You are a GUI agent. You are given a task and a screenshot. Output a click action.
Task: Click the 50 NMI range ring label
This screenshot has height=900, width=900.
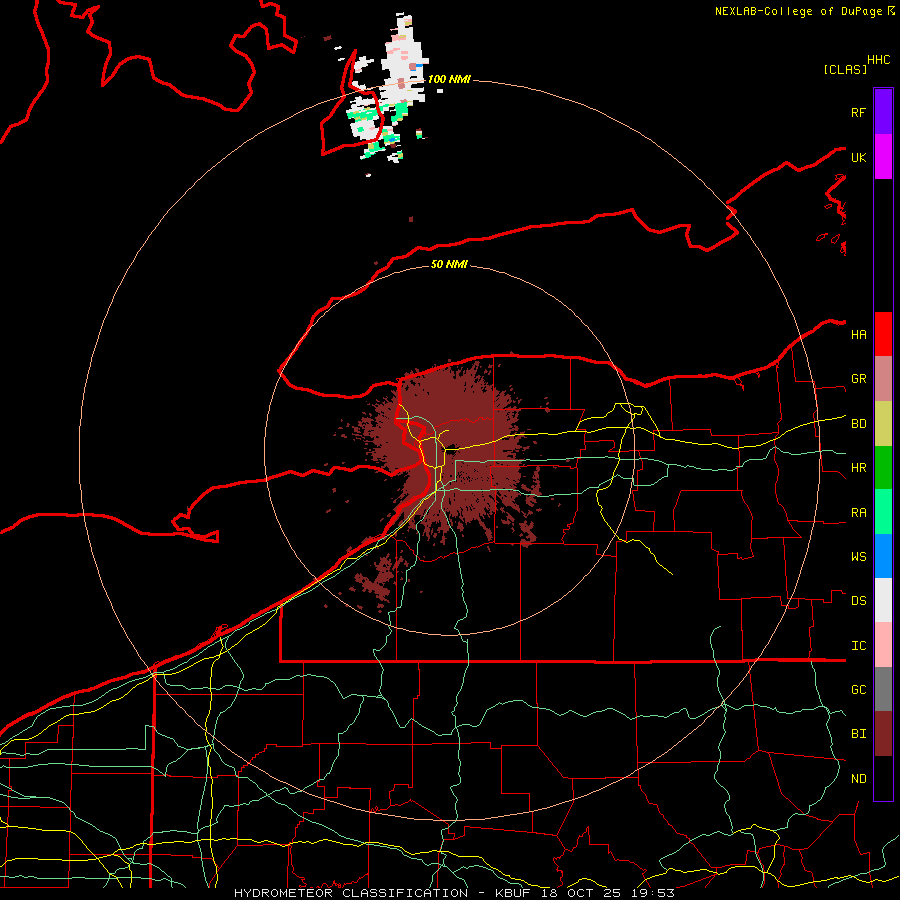(449, 264)
